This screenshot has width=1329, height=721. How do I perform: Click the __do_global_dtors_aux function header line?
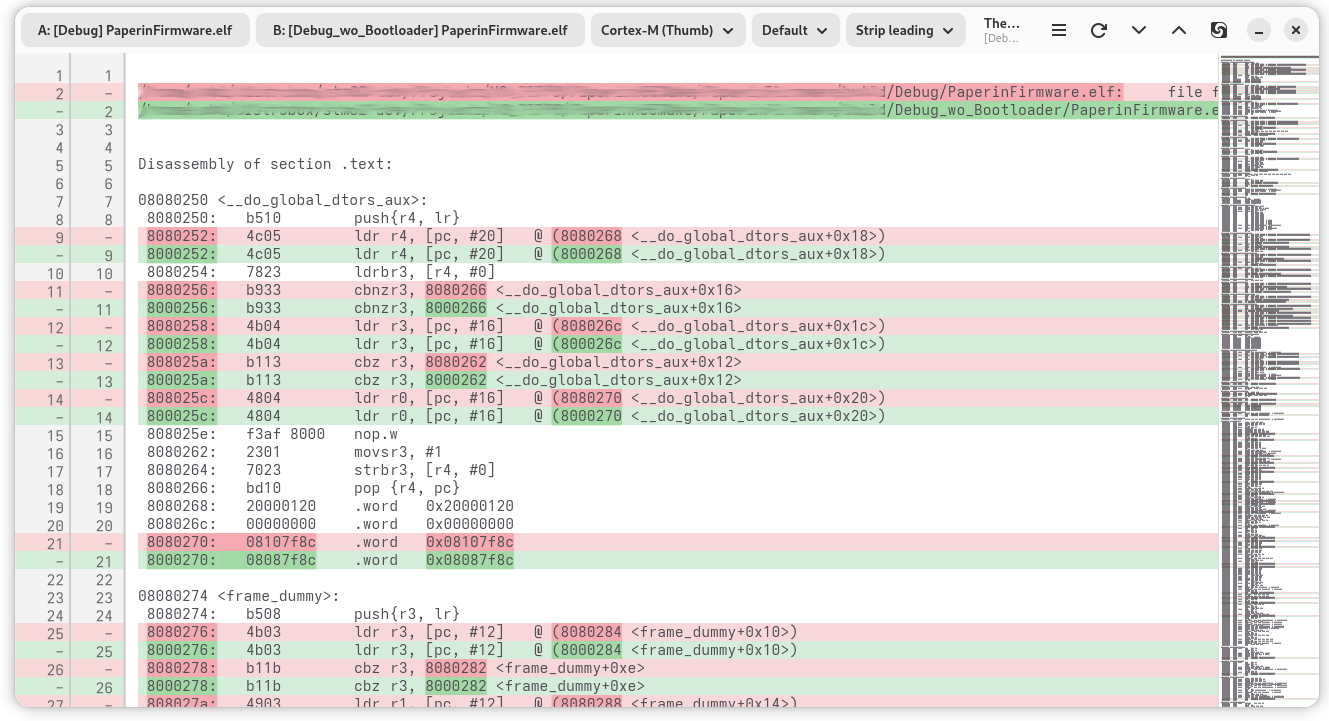tap(282, 200)
